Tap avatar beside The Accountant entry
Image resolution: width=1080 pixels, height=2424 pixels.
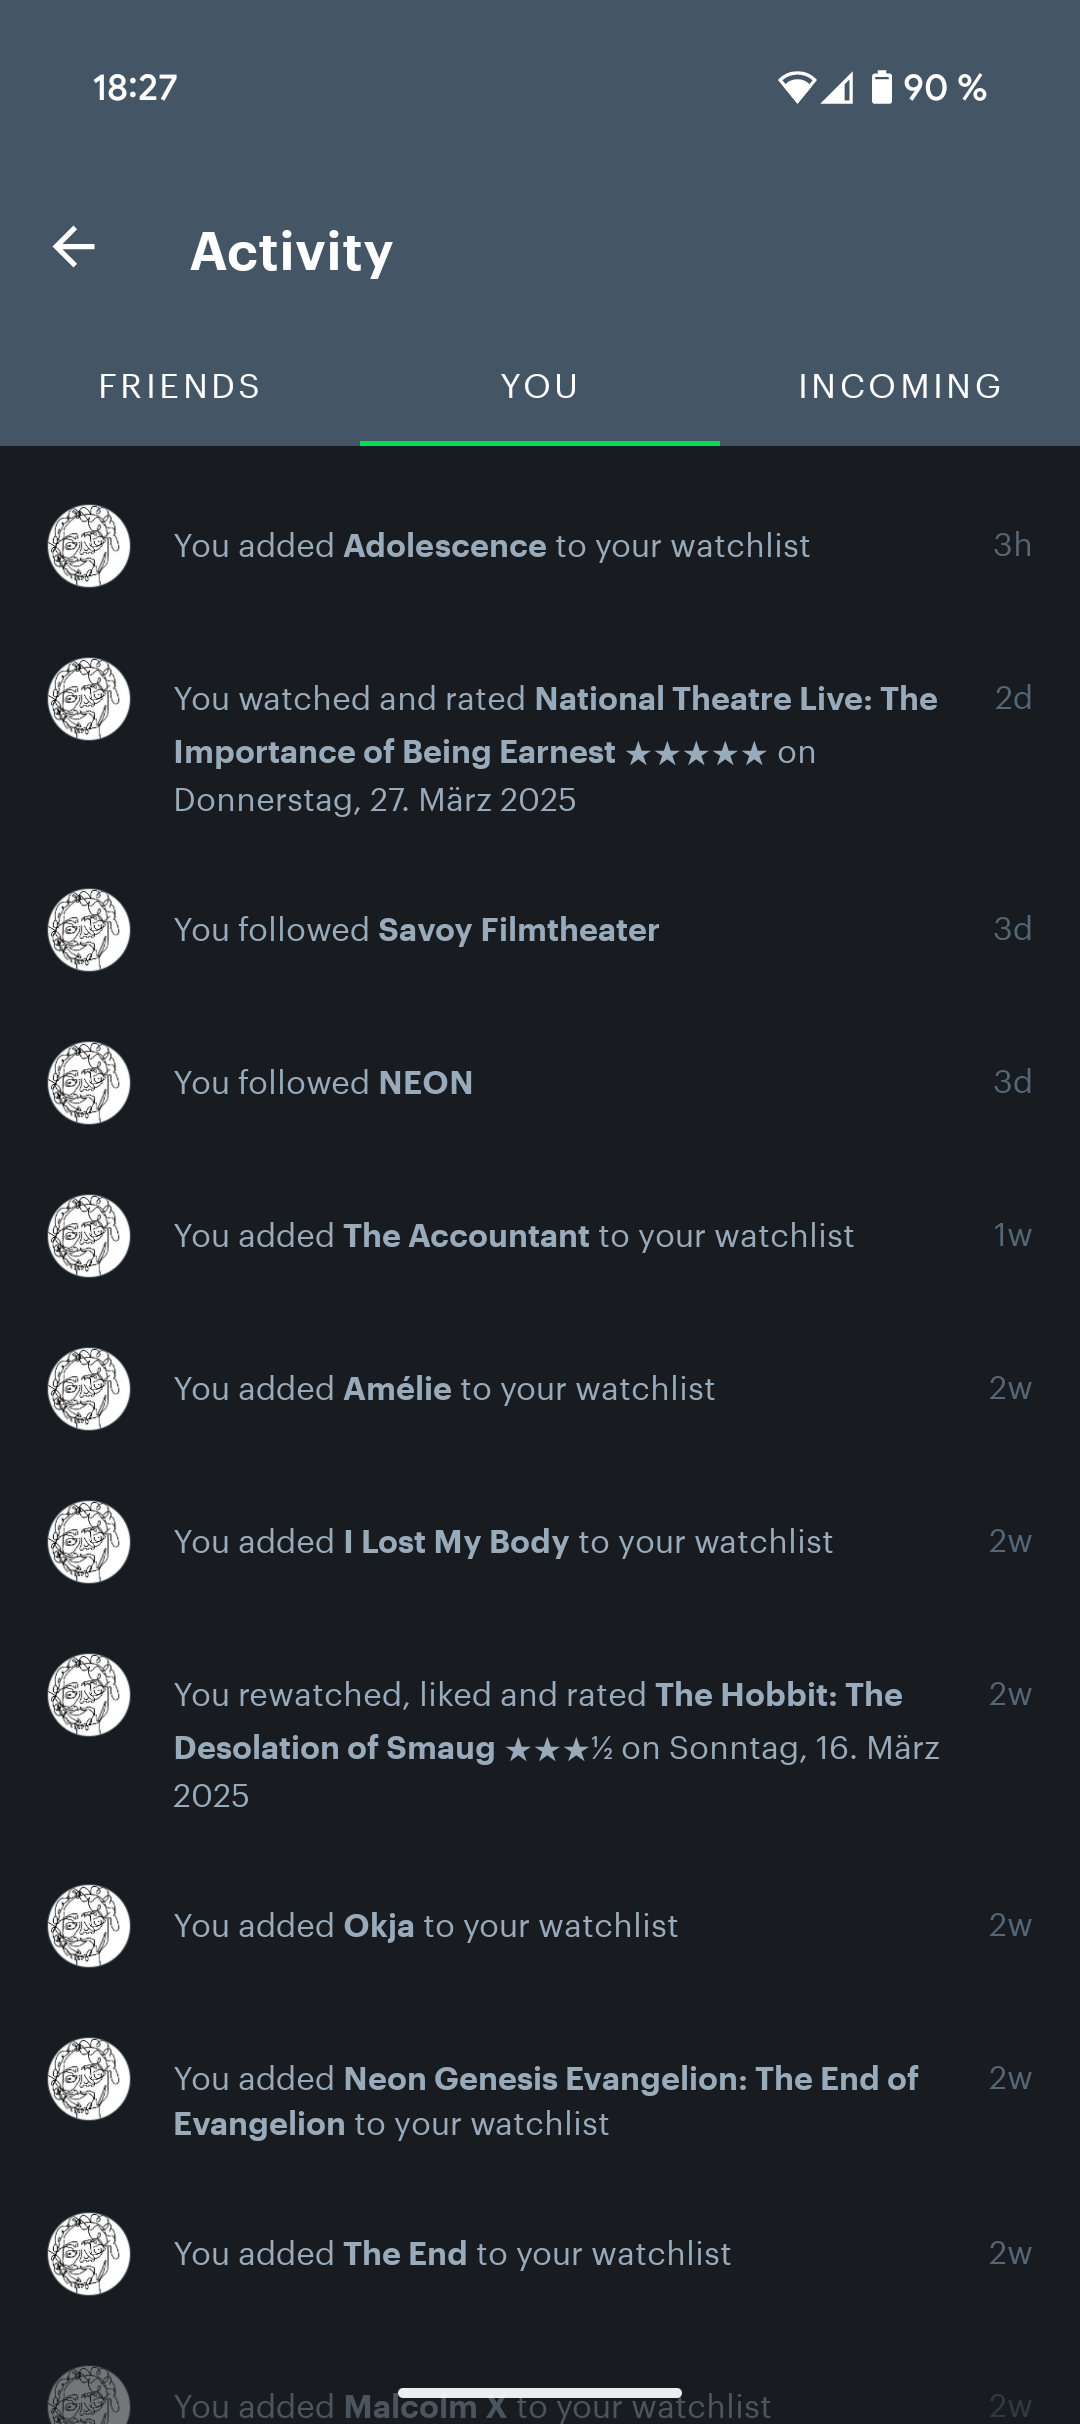pyautogui.click(x=89, y=1236)
